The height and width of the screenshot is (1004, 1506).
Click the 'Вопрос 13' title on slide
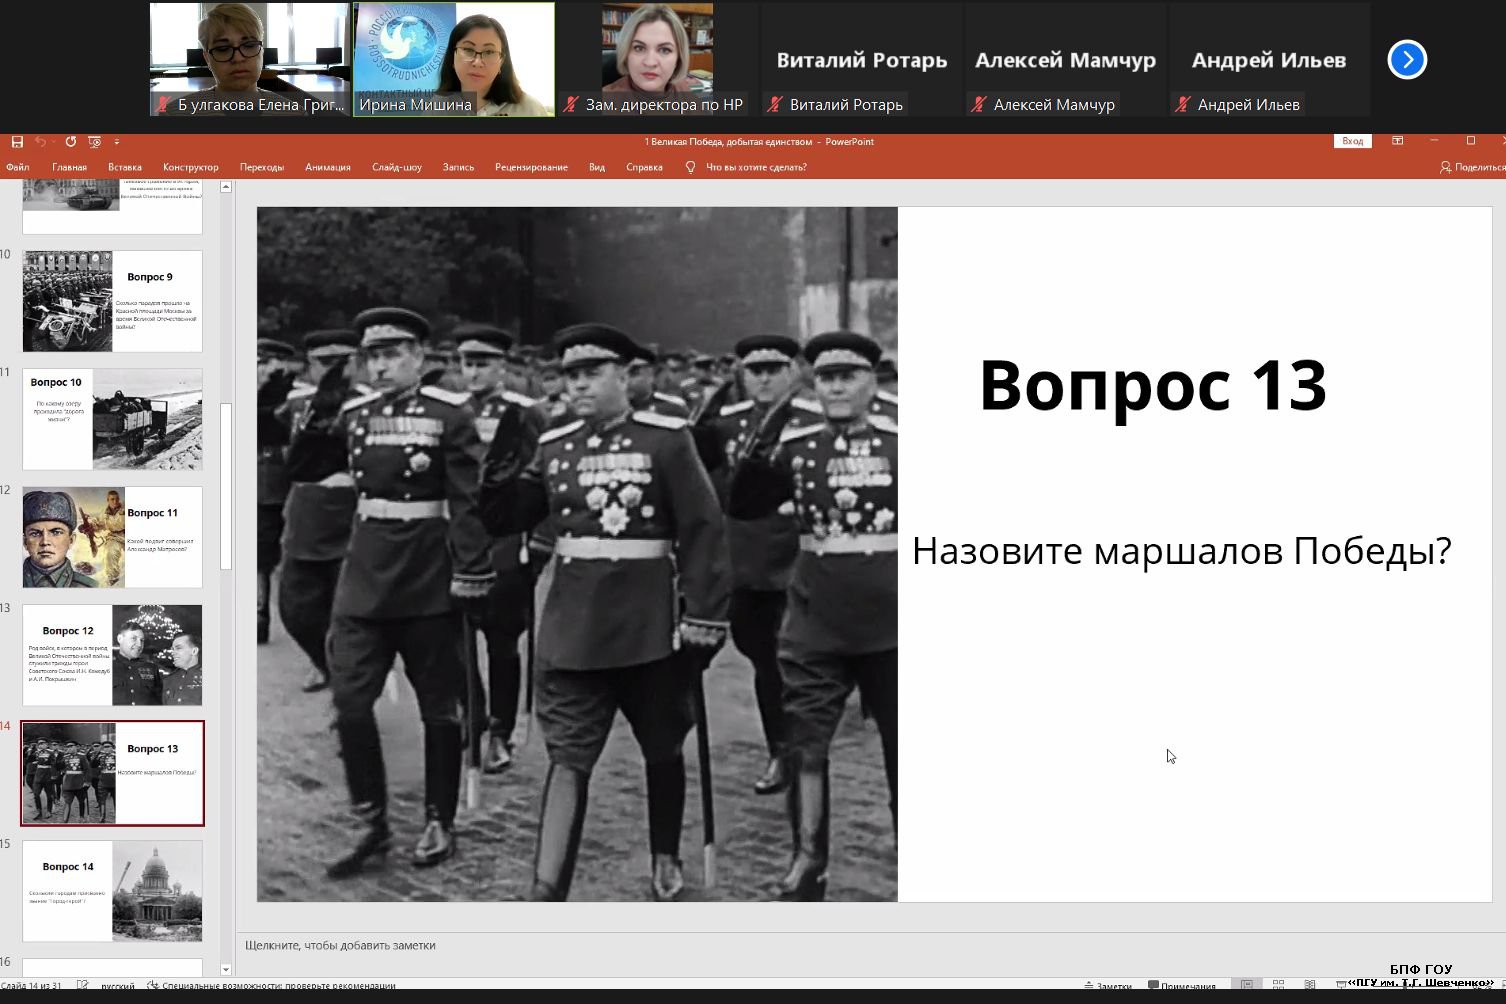tap(1153, 385)
